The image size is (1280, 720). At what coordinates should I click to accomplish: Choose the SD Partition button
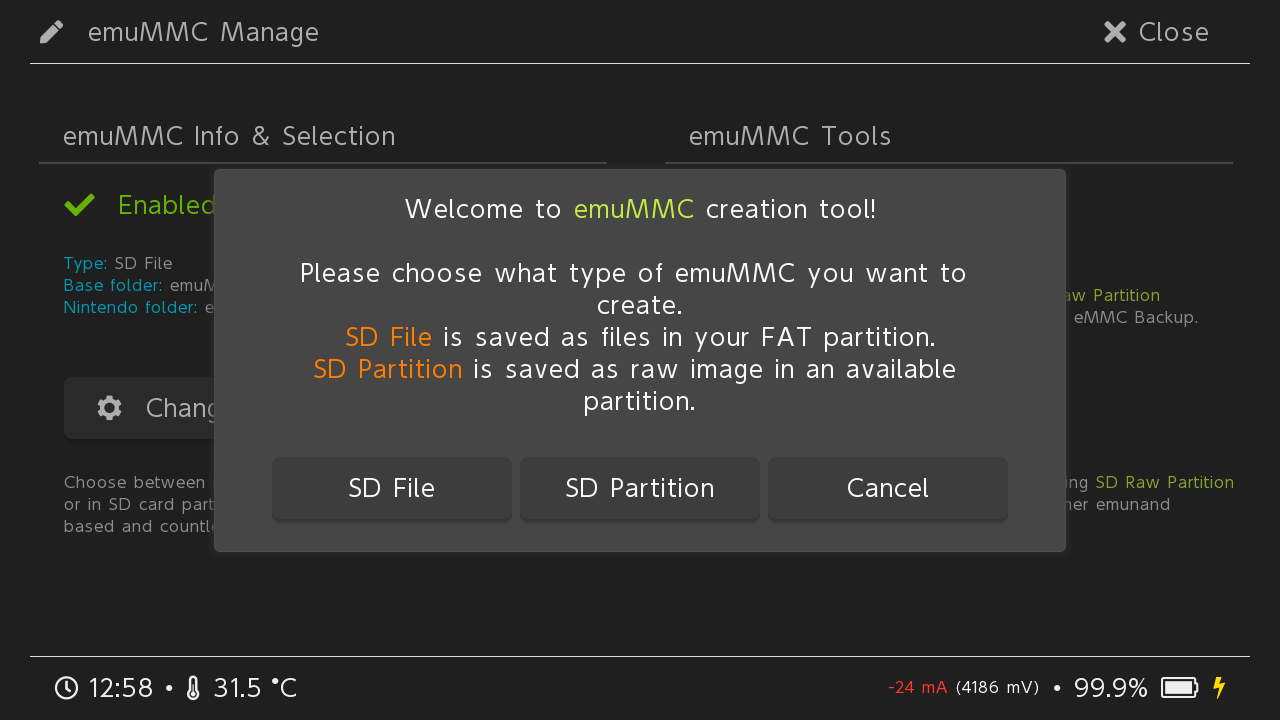[640, 488]
